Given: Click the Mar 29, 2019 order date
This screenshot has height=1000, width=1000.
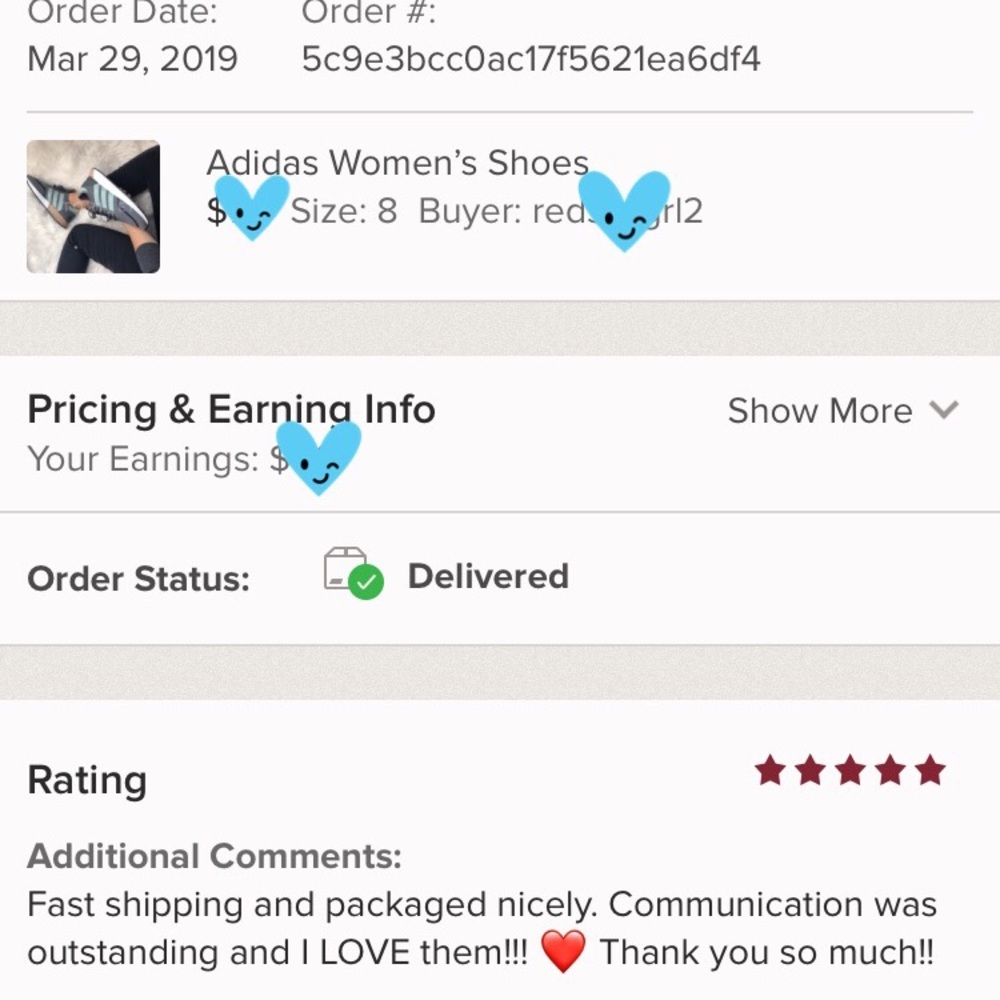Looking at the screenshot, I should click(133, 59).
